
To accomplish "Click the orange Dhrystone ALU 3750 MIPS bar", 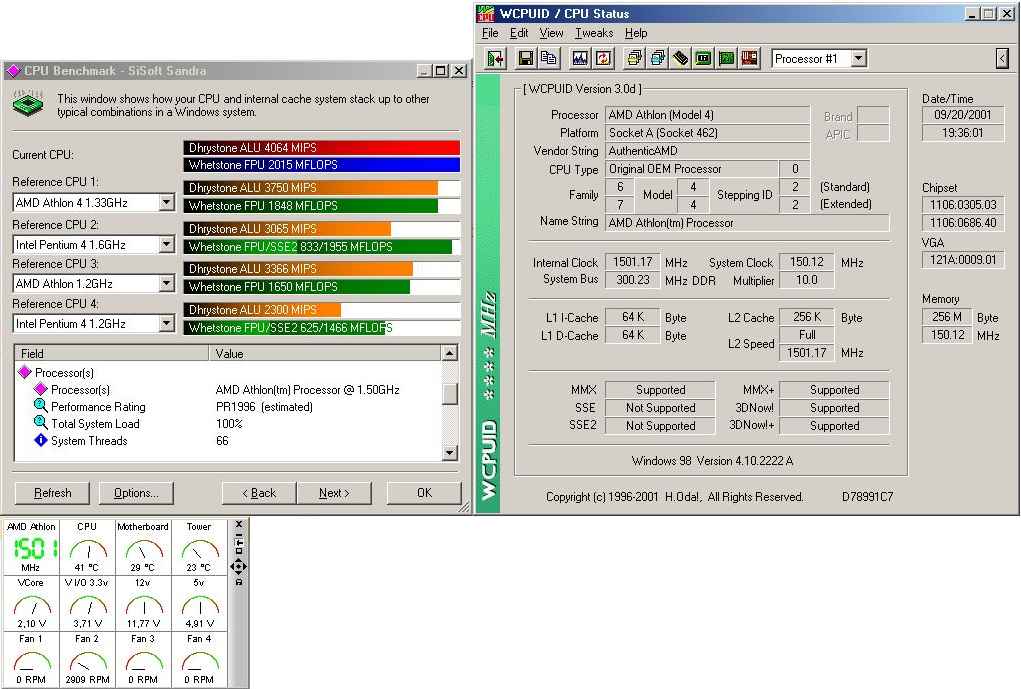I will pos(311,188).
